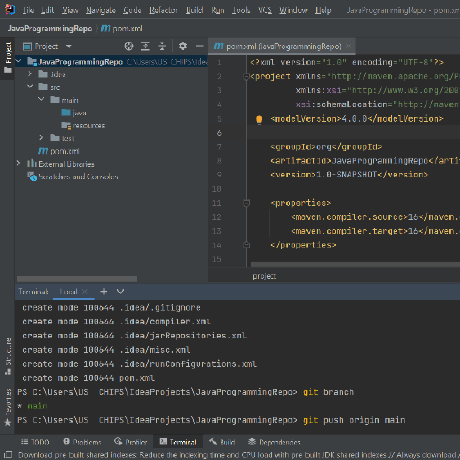Open the Build tool window
The width and height of the screenshot is (460, 460).
tap(222, 442)
